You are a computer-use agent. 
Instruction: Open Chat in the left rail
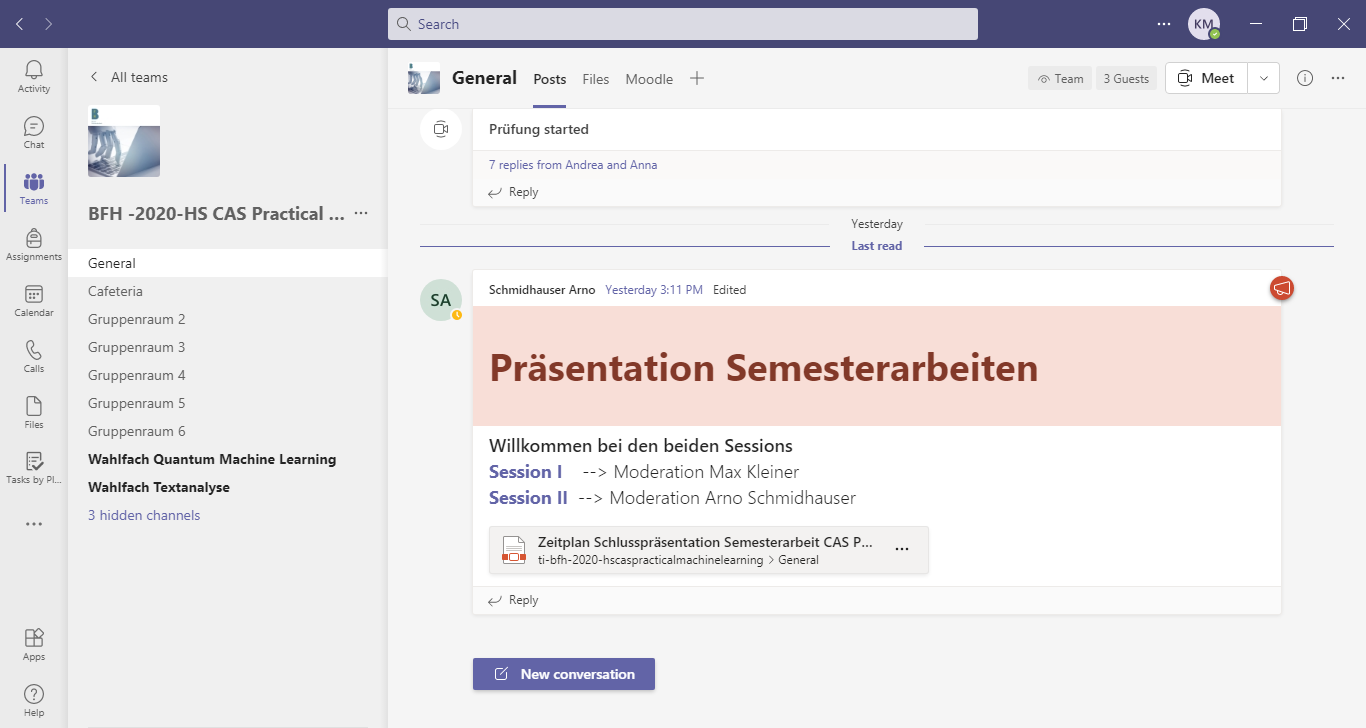(34, 132)
